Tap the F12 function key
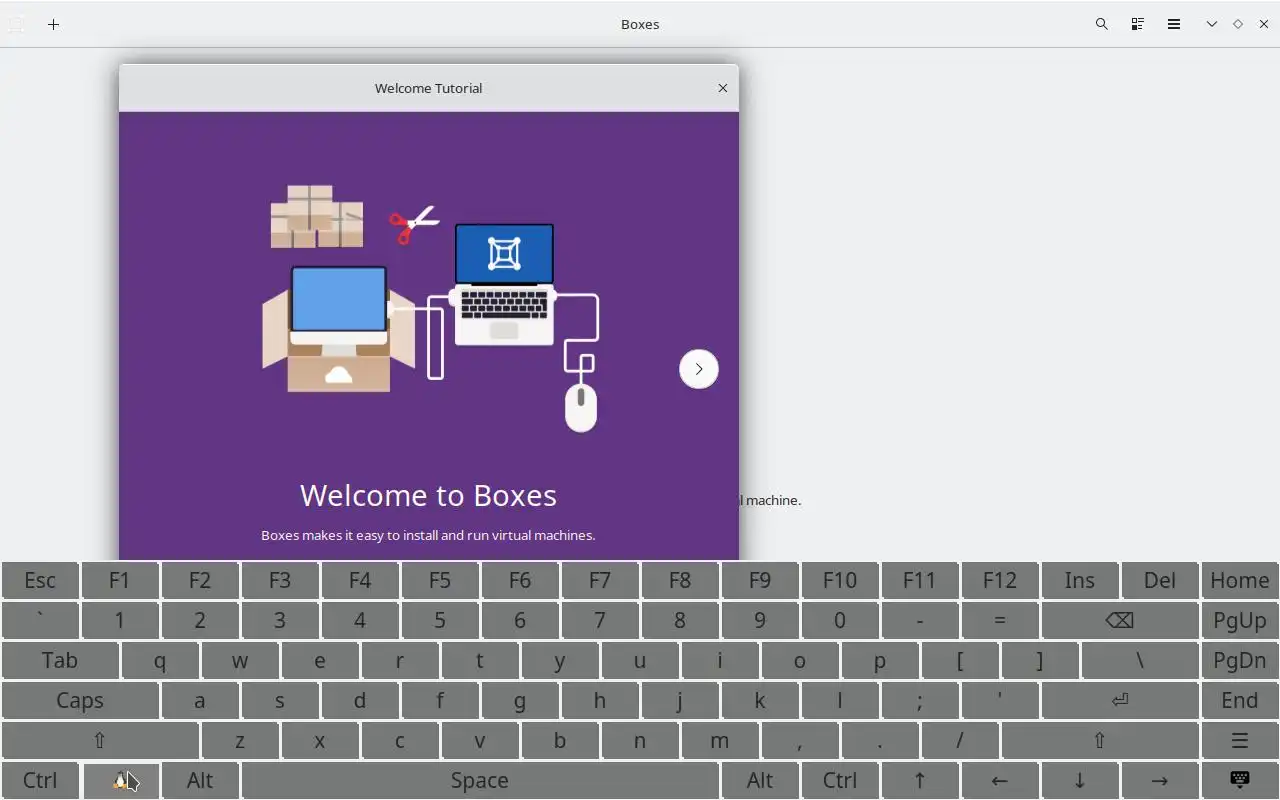Viewport: 1280px width, 800px height. coord(1000,580)
